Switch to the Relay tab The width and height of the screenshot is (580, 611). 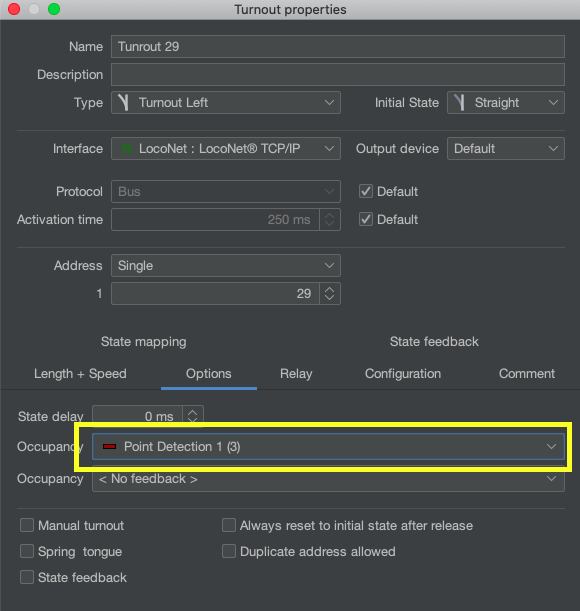[x=296, y=373]
